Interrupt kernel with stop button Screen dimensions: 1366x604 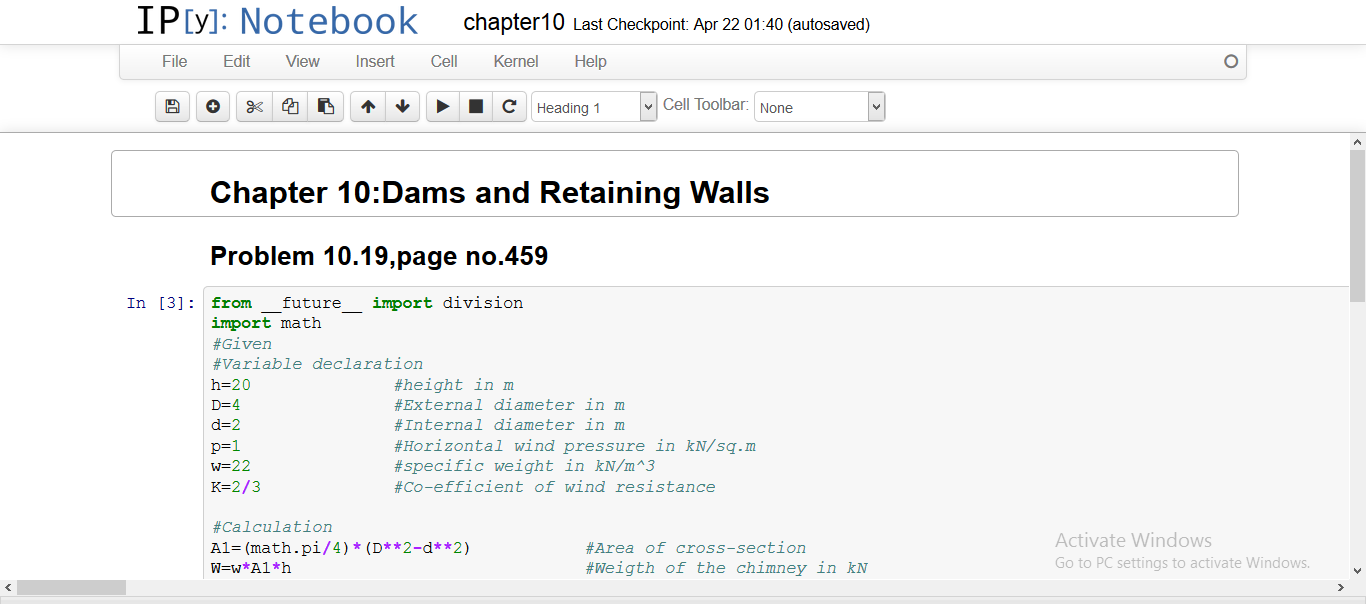(x=476, y=107)
